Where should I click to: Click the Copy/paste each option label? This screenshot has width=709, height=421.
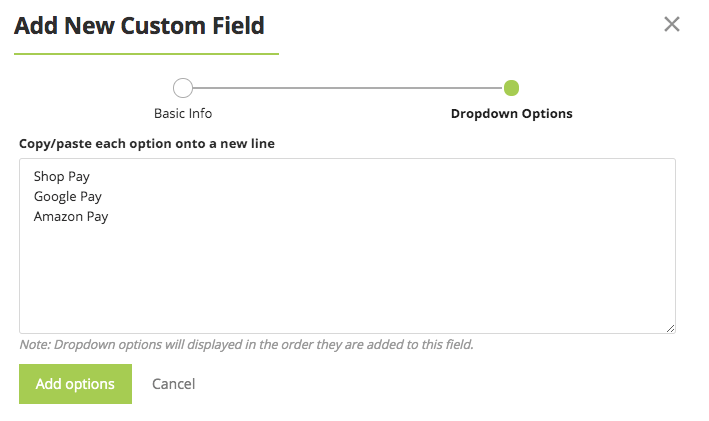tap(147, 143)
